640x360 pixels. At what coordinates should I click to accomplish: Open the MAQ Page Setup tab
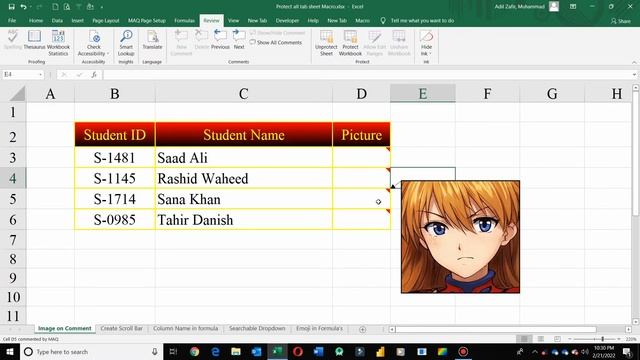point(147,20)
